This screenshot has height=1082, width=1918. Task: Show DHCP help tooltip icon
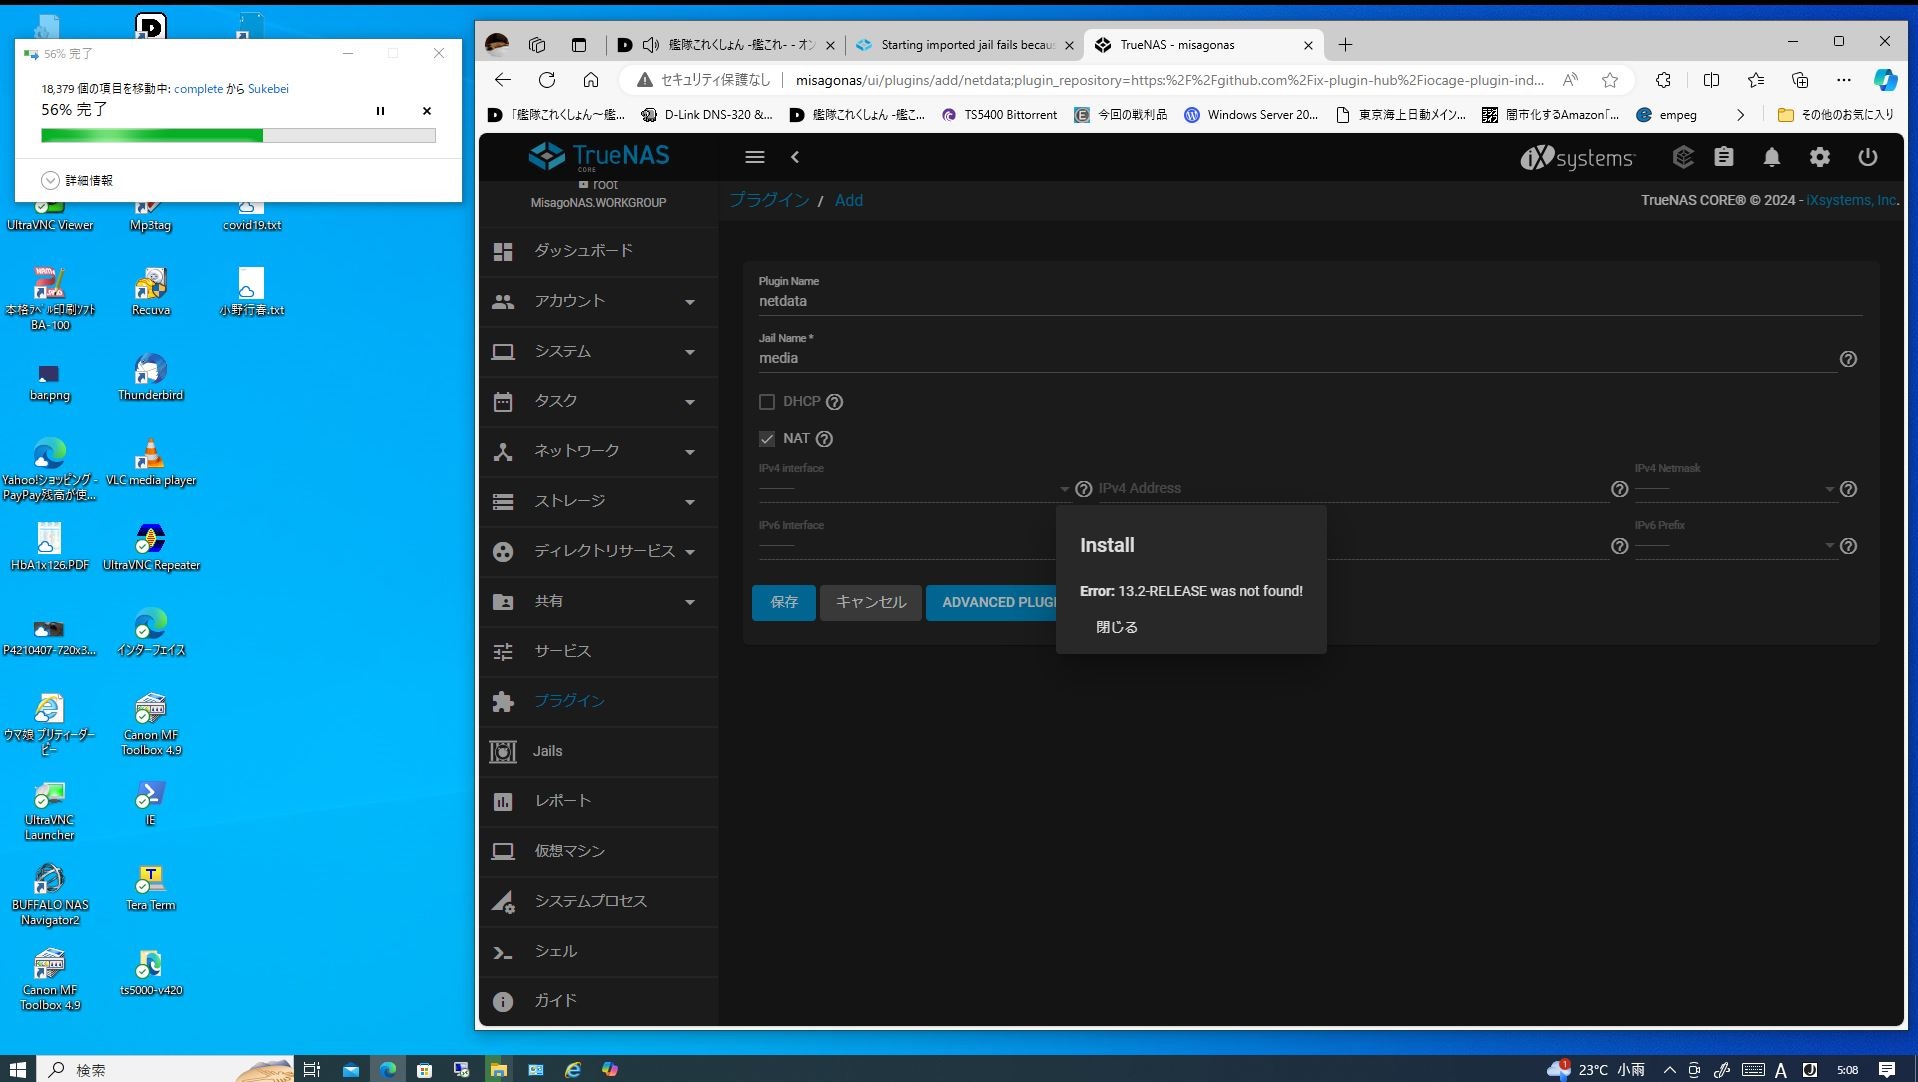(834, 402)
